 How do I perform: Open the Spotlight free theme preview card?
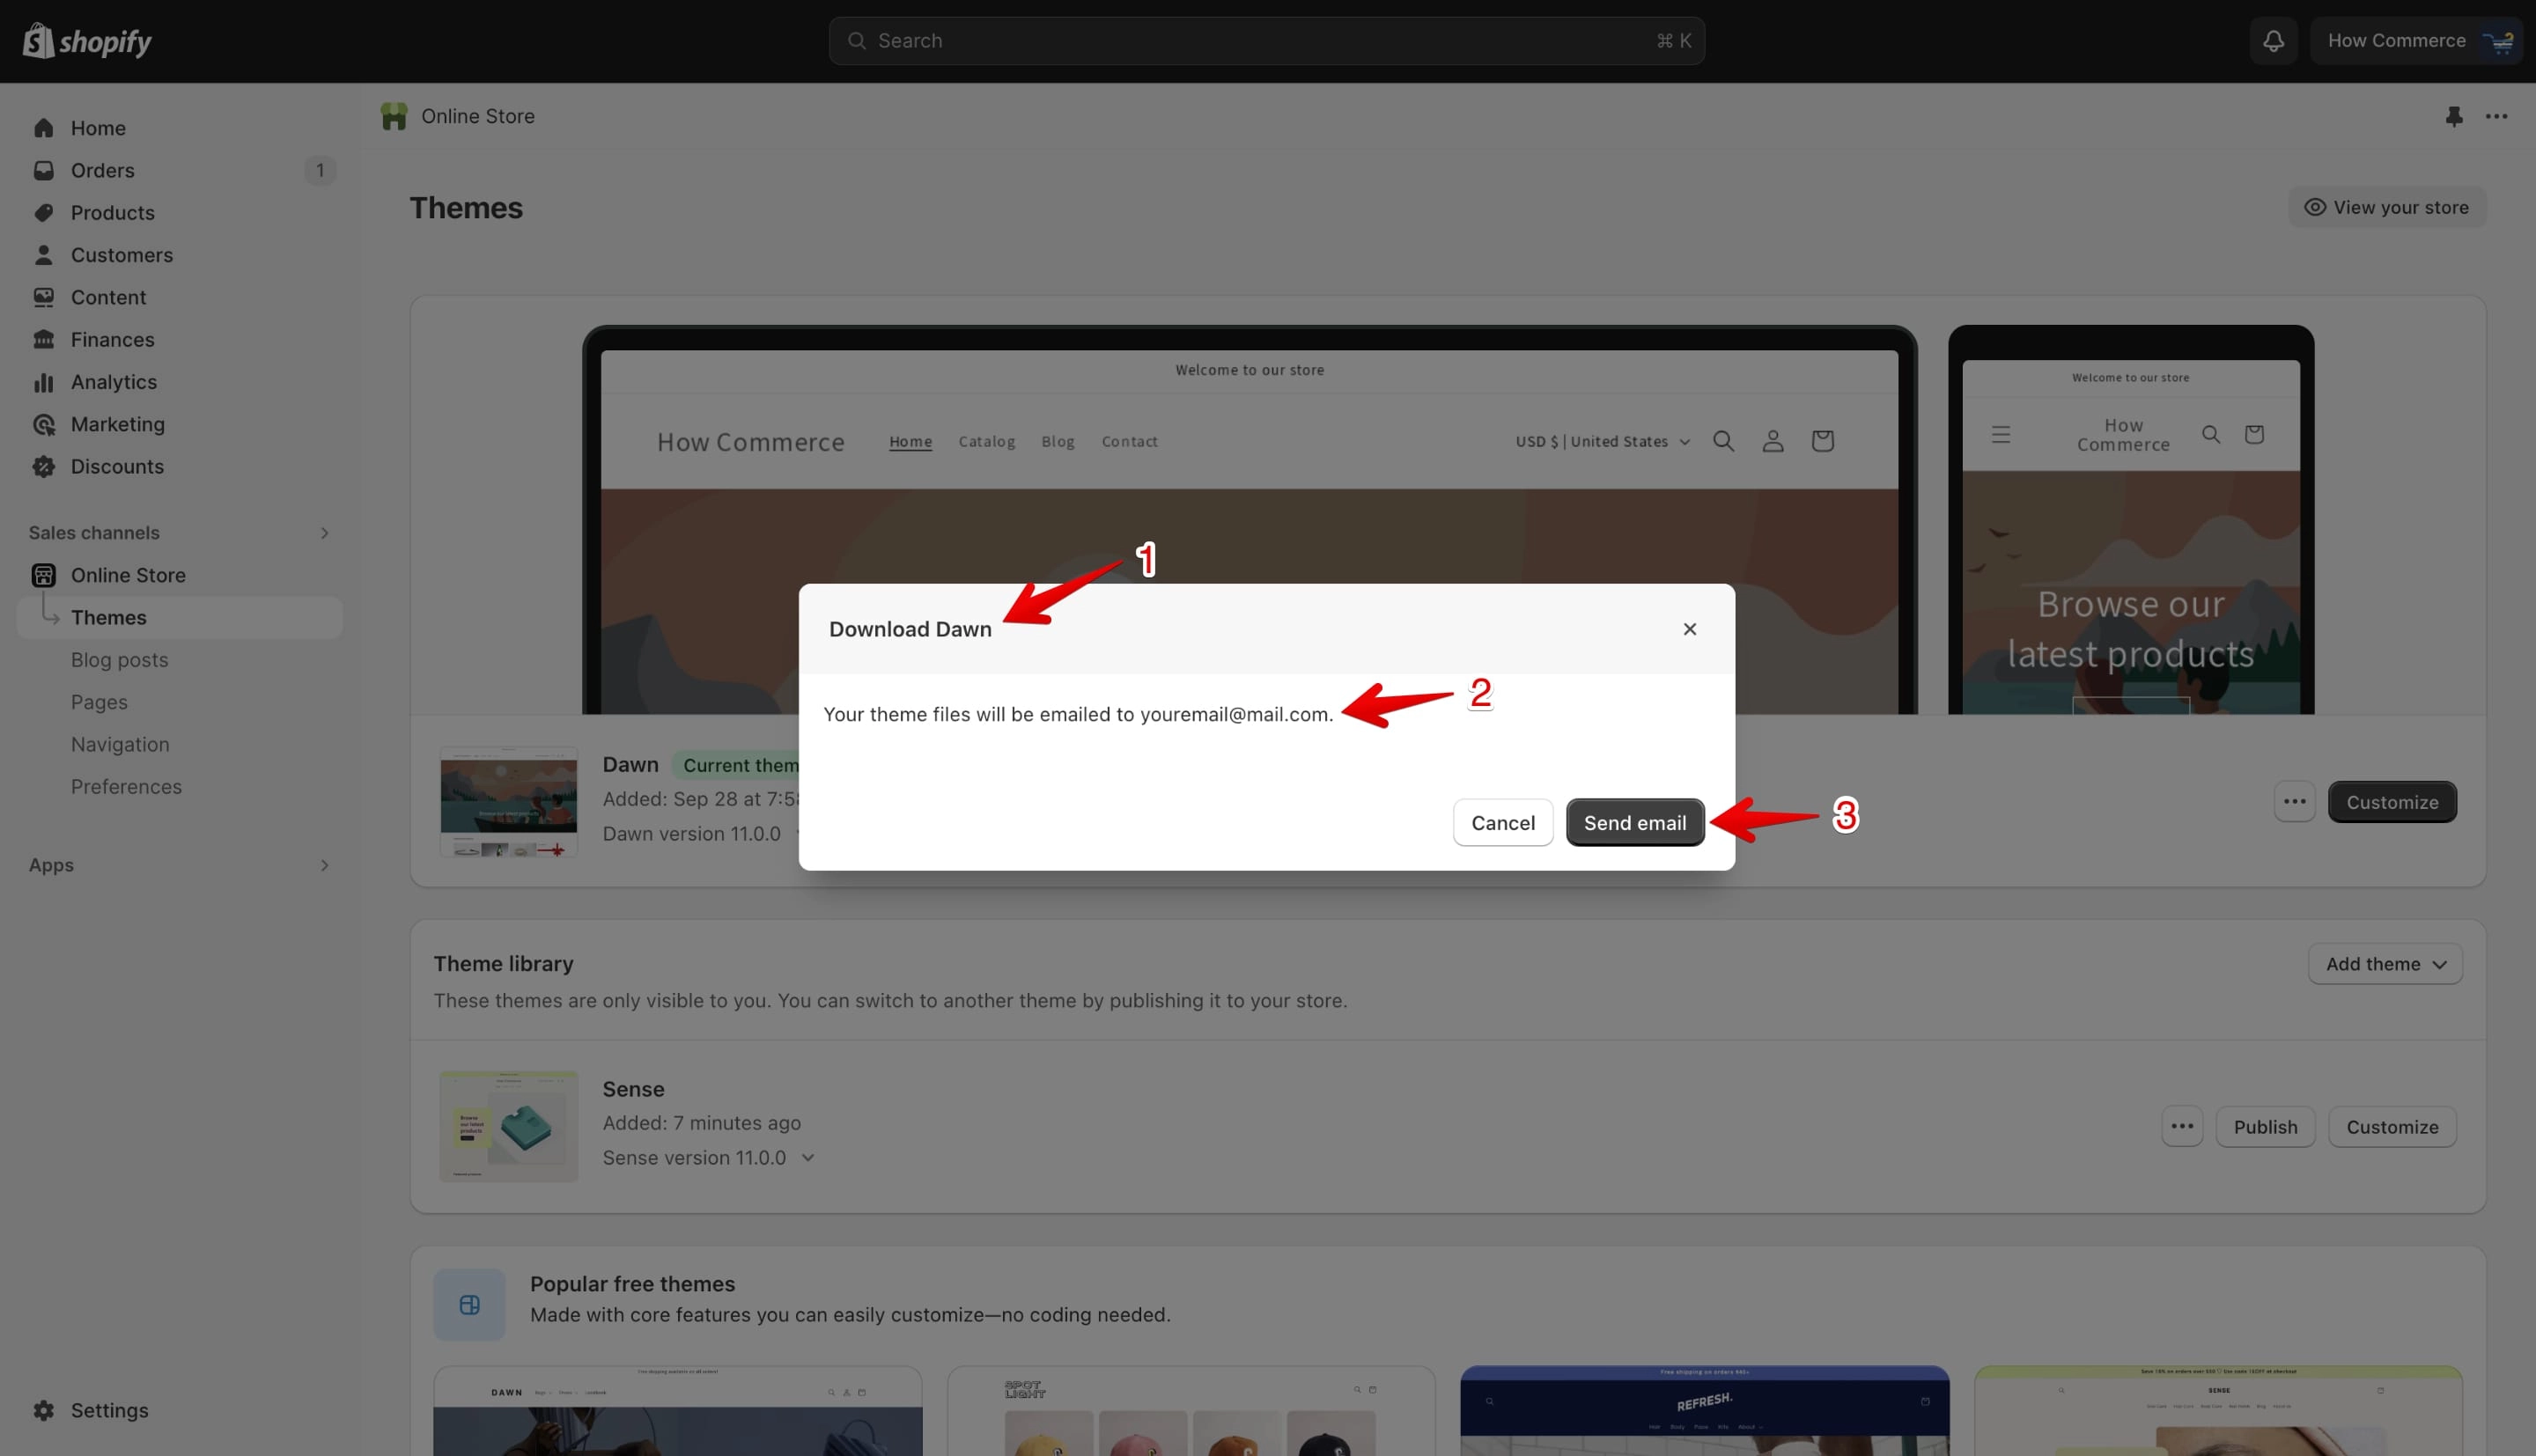pyautogui.click(x=1191, y=1411)
